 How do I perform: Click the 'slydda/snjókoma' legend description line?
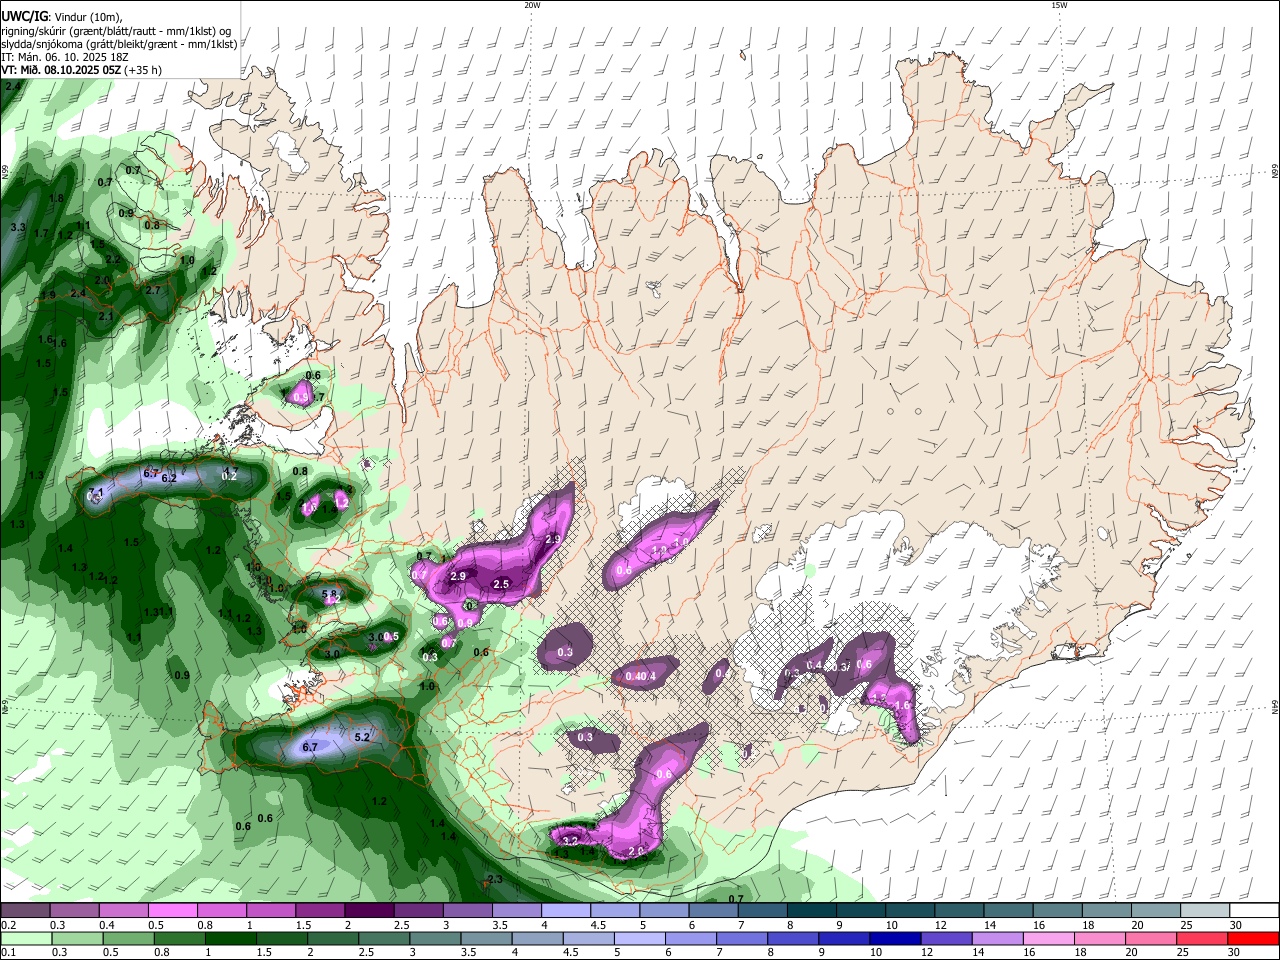(x=119, y=44)
